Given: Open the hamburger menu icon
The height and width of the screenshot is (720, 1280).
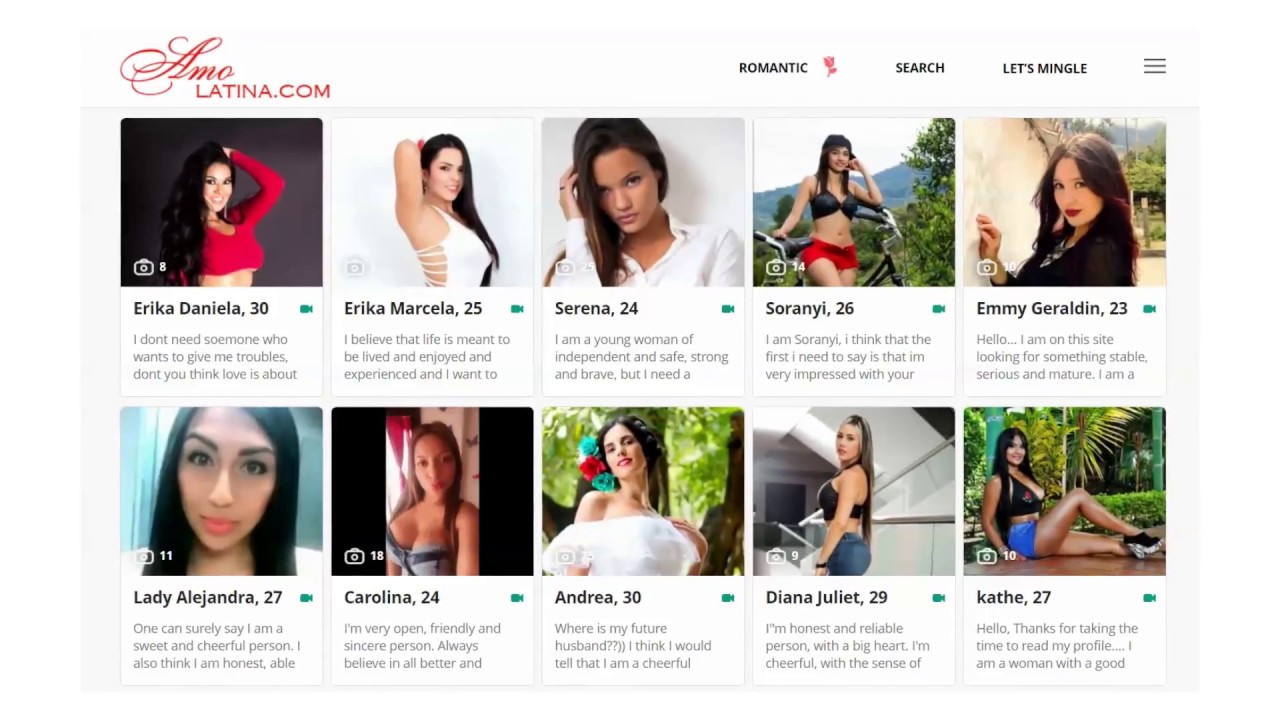Looking at the screenshot, I should [1155, 66].
